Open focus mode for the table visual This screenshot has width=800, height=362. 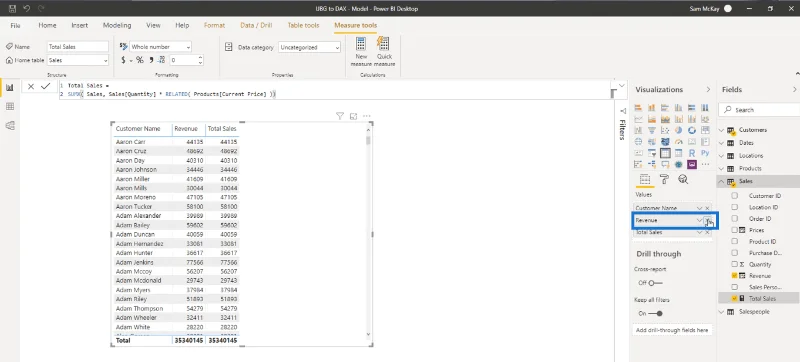(x=353, y=116)
